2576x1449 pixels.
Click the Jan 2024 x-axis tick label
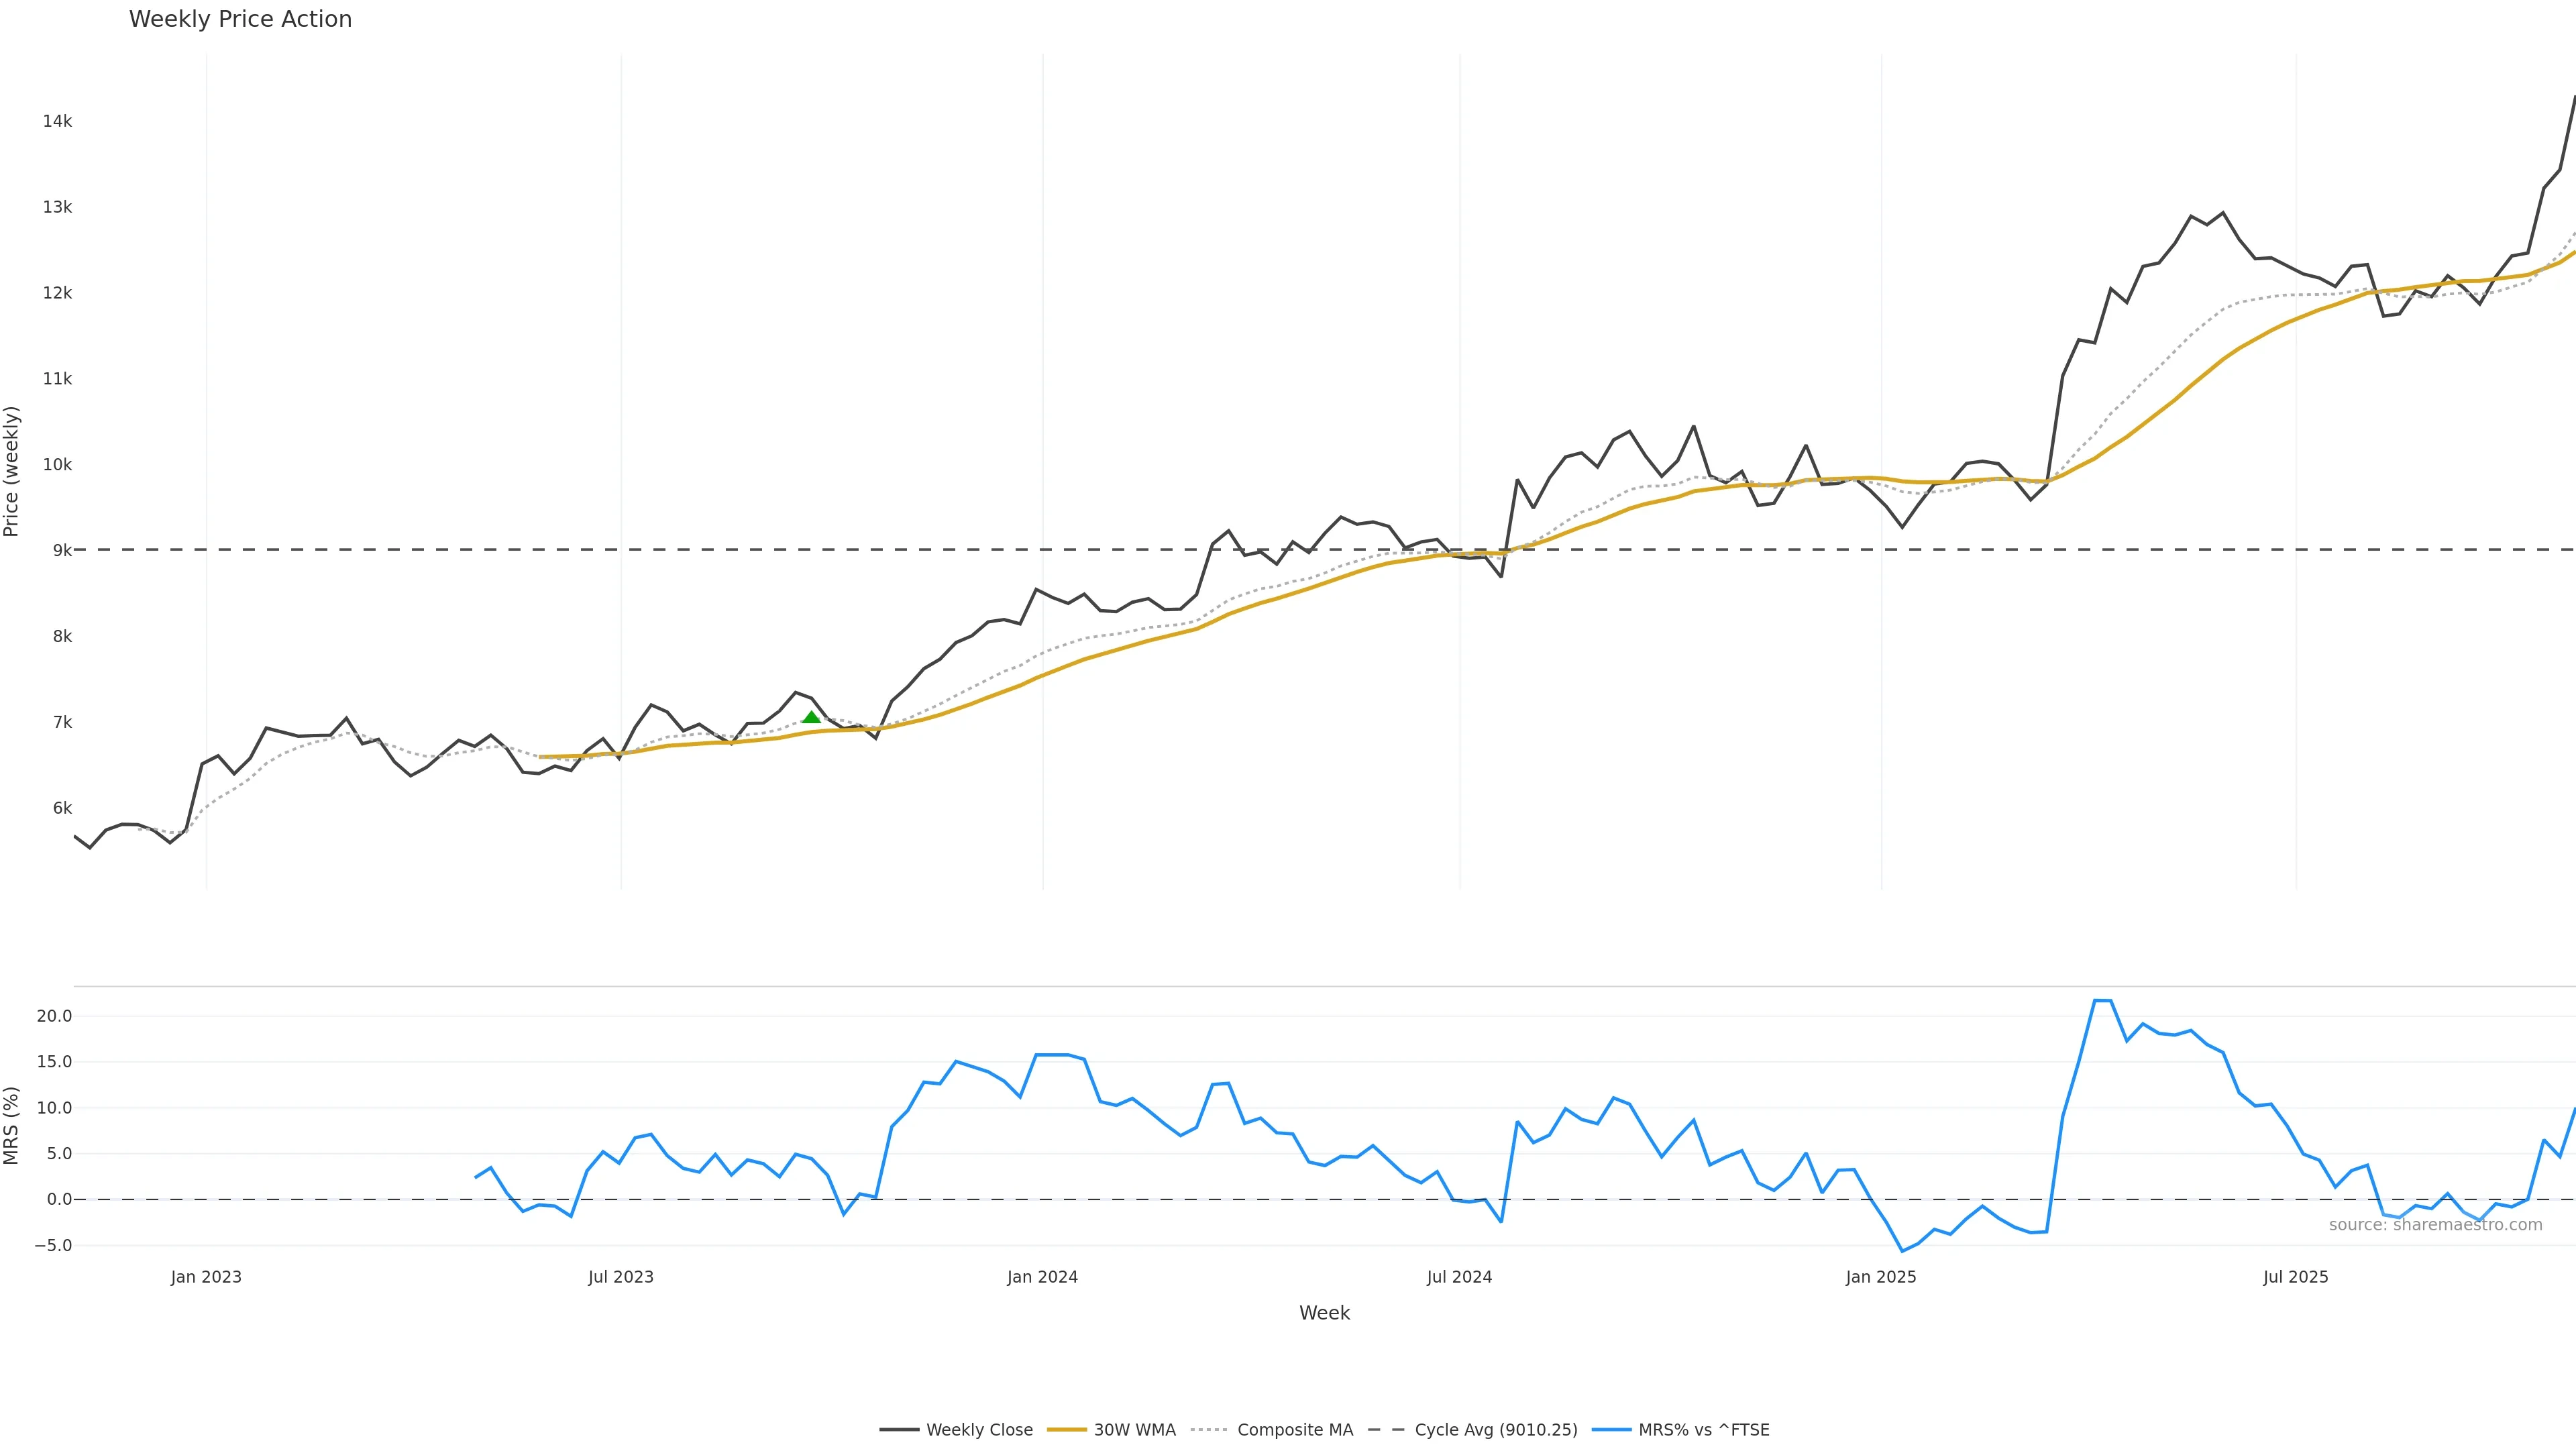(x=1042, y=1277)
